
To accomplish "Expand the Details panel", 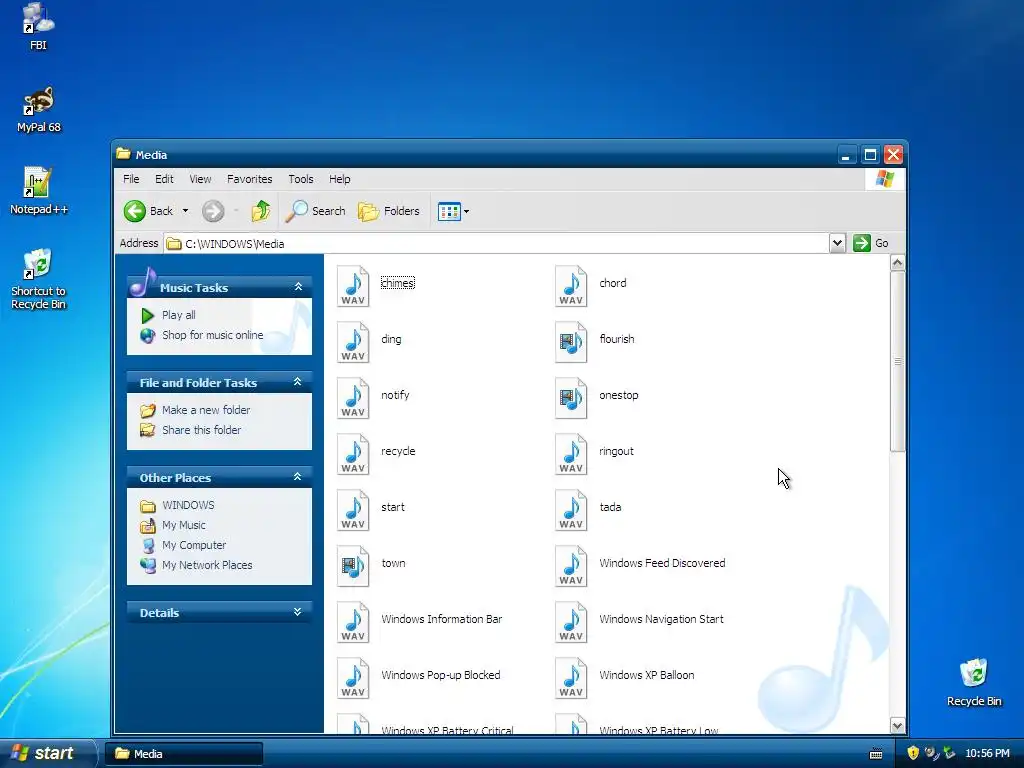I will [x=298, y=612].
